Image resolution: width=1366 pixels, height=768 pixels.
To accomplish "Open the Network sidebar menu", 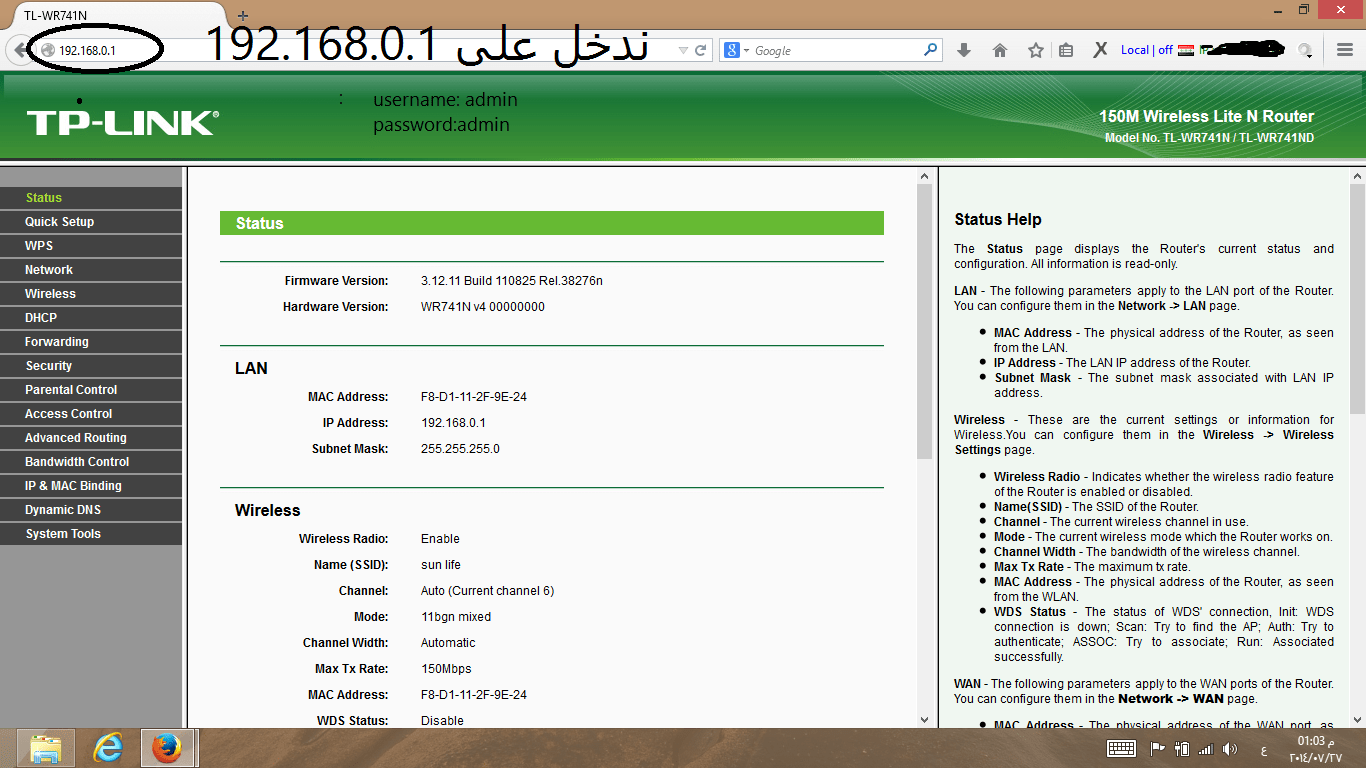I will [x=91, y=270].
